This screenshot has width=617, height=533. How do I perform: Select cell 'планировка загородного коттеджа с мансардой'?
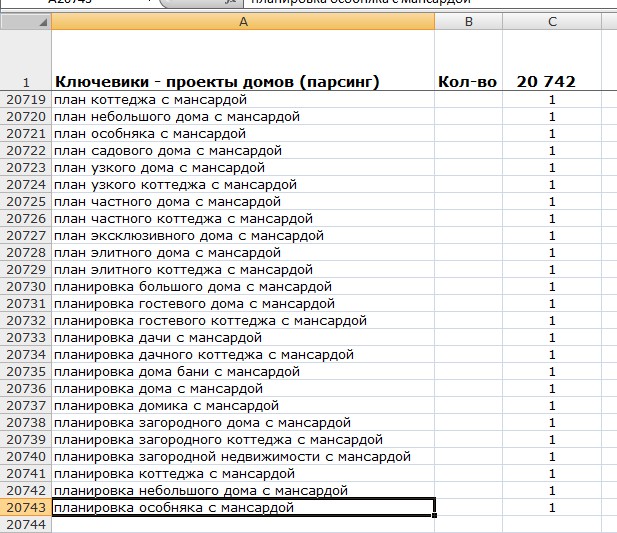(x=243, y=439)
